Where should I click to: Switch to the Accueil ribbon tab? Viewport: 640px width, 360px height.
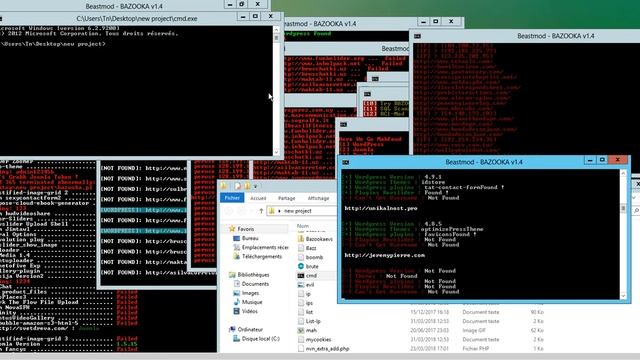tap(258, 198)
